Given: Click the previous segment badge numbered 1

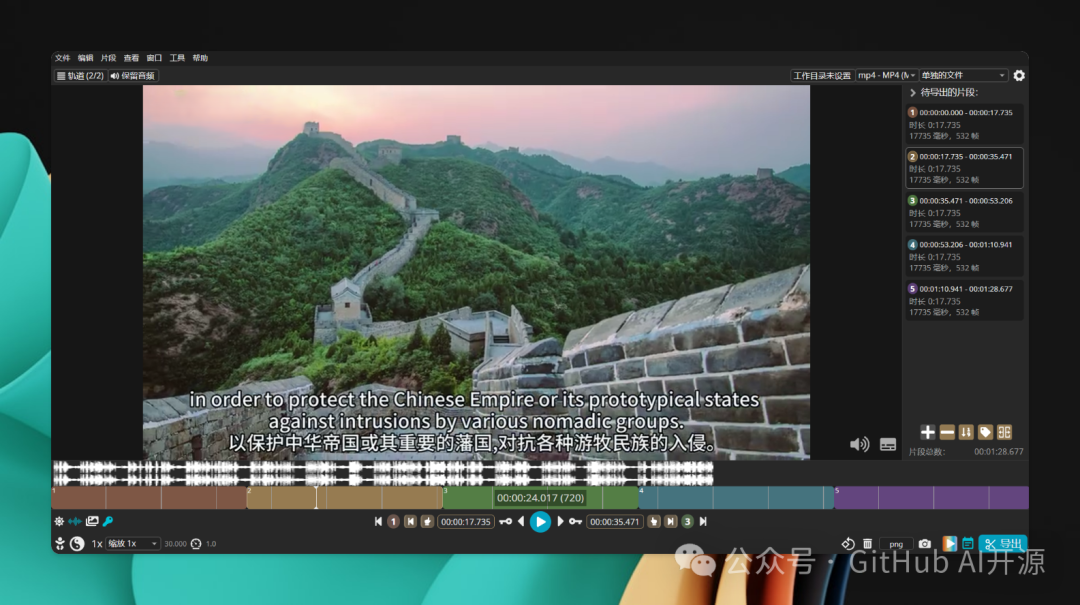Looking at the screenshot, I should tap(393, 522).
